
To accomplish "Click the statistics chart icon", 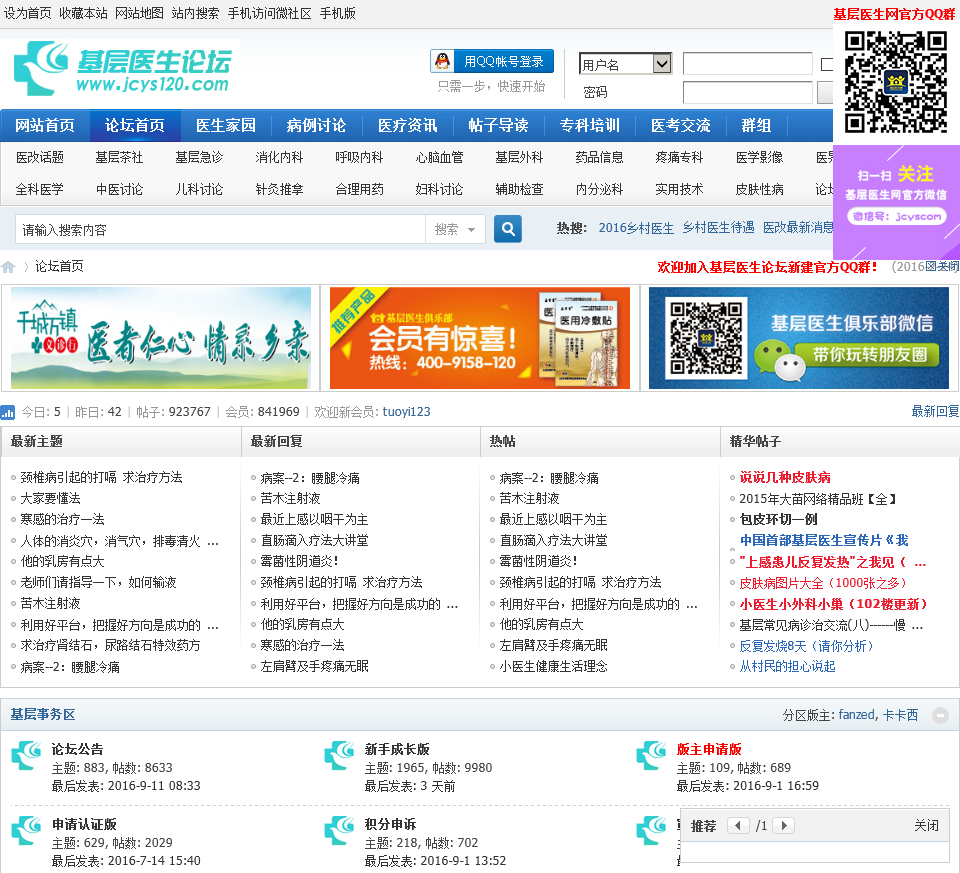I will pyautogui.click(x=7, y=412).
